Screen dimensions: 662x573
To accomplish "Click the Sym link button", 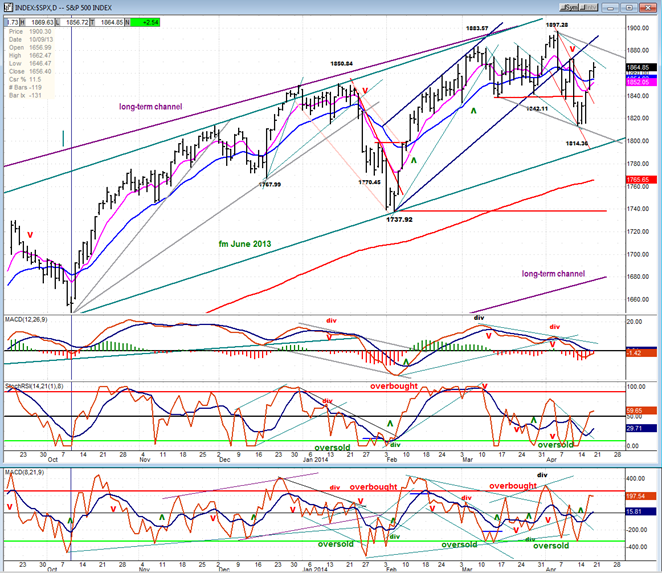I will pos(570,8).
